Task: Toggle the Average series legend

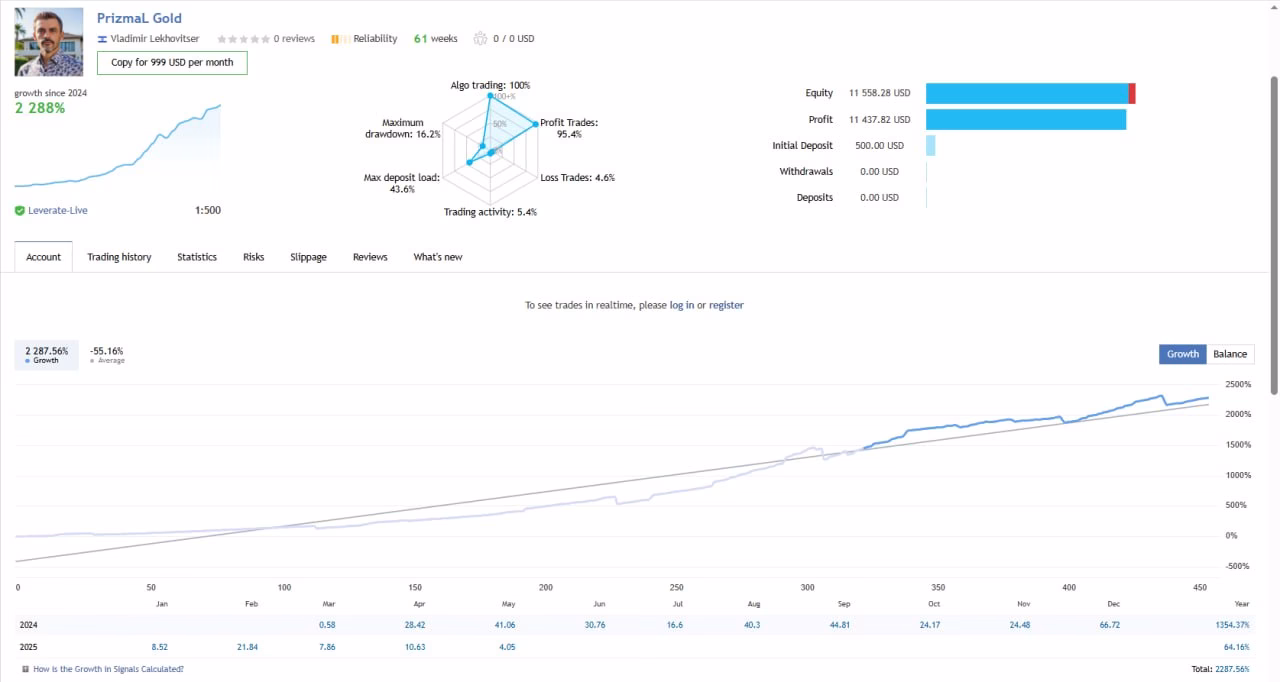Action: click(106, 355)
